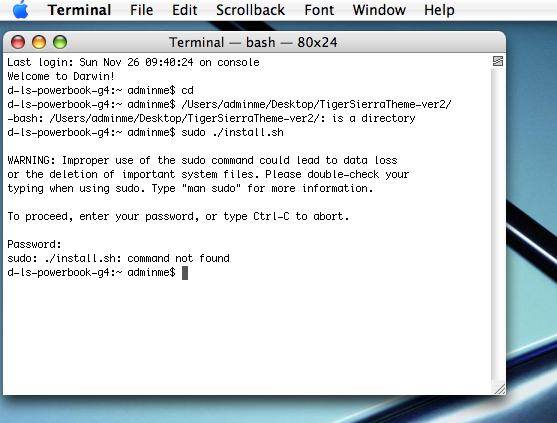Click the 'sudo ./install.sh' command text

232,132
